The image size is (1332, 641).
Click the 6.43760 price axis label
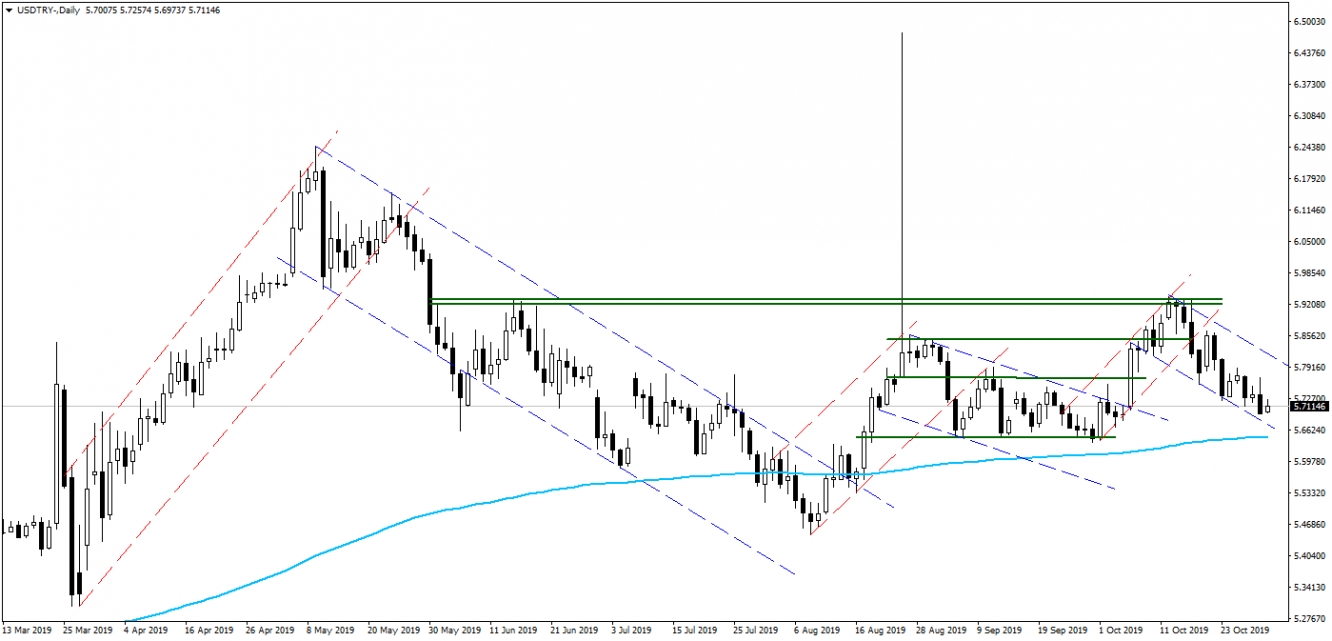point(1308,53)
